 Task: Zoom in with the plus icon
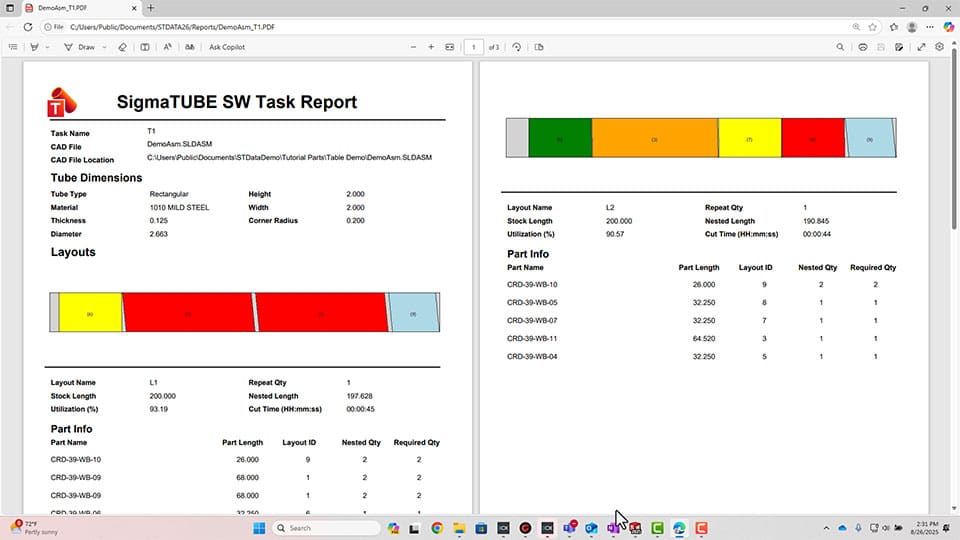[431, 47]
